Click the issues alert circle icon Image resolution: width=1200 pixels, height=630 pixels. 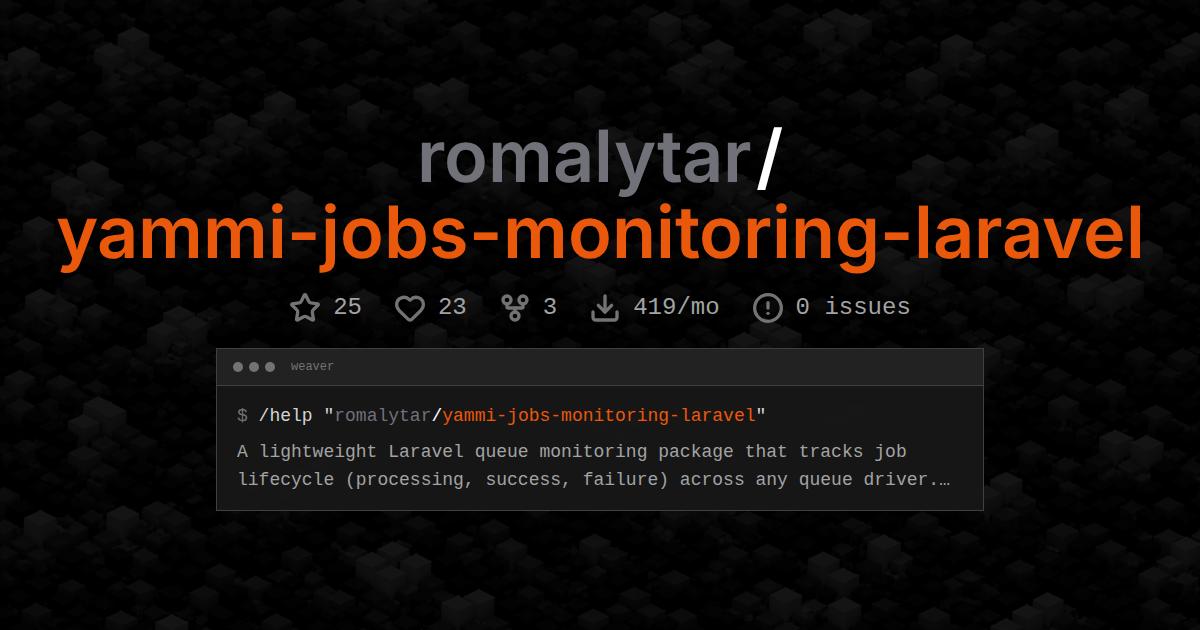[767, 307]
